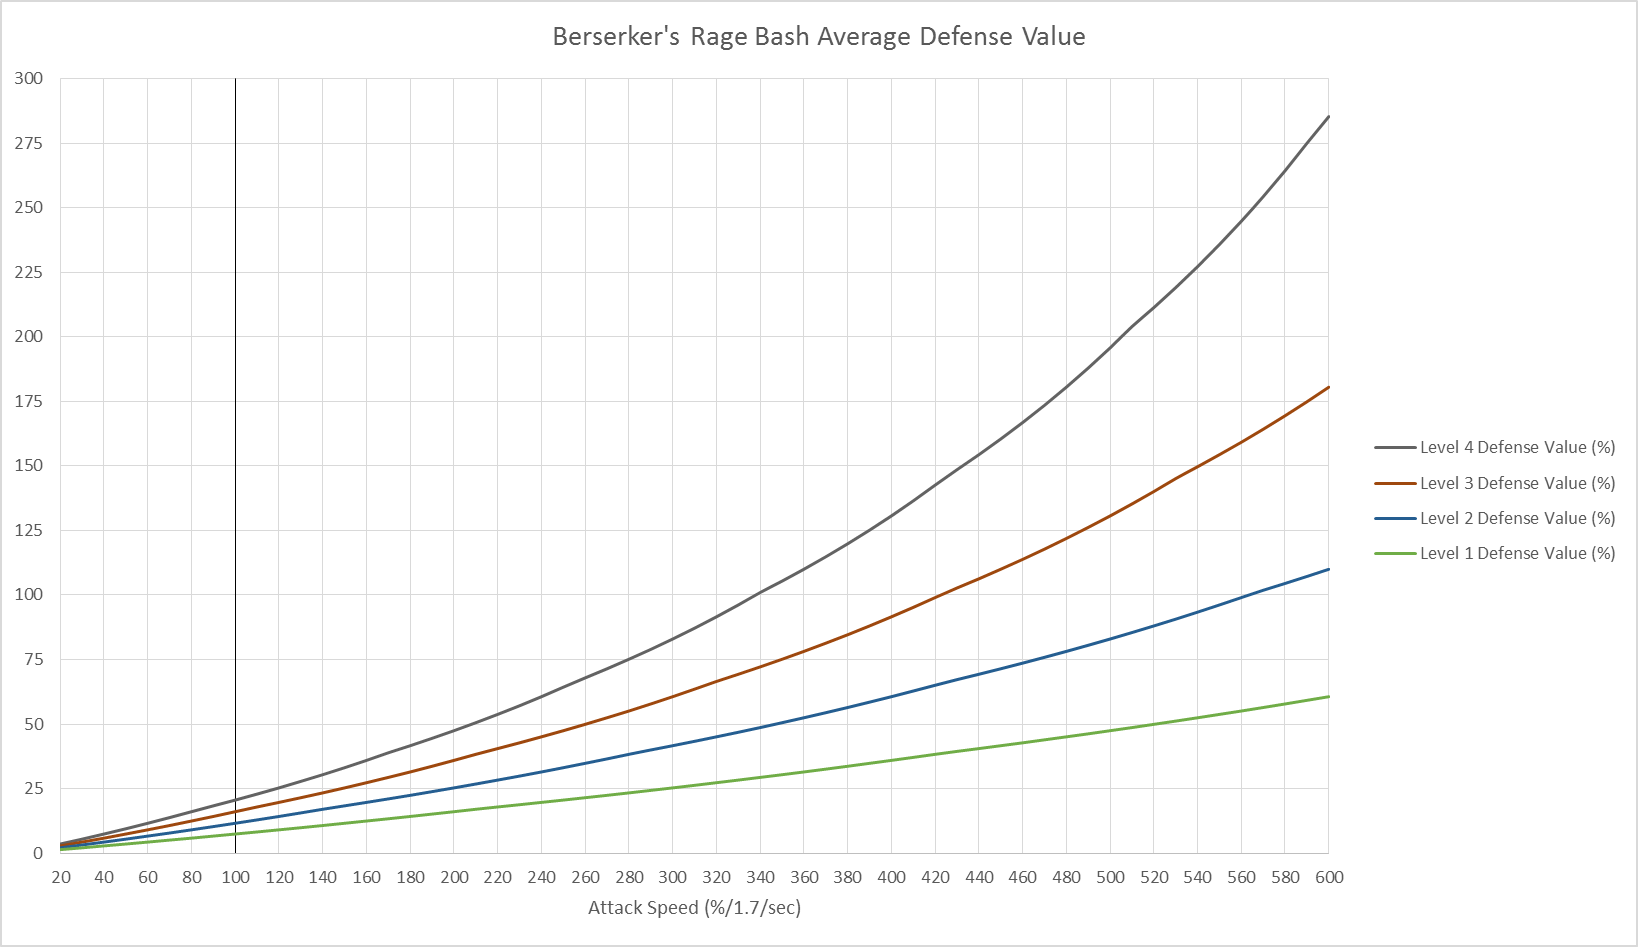Select the 'Level 1 Defense Value (%)' legend entry

1495,553
